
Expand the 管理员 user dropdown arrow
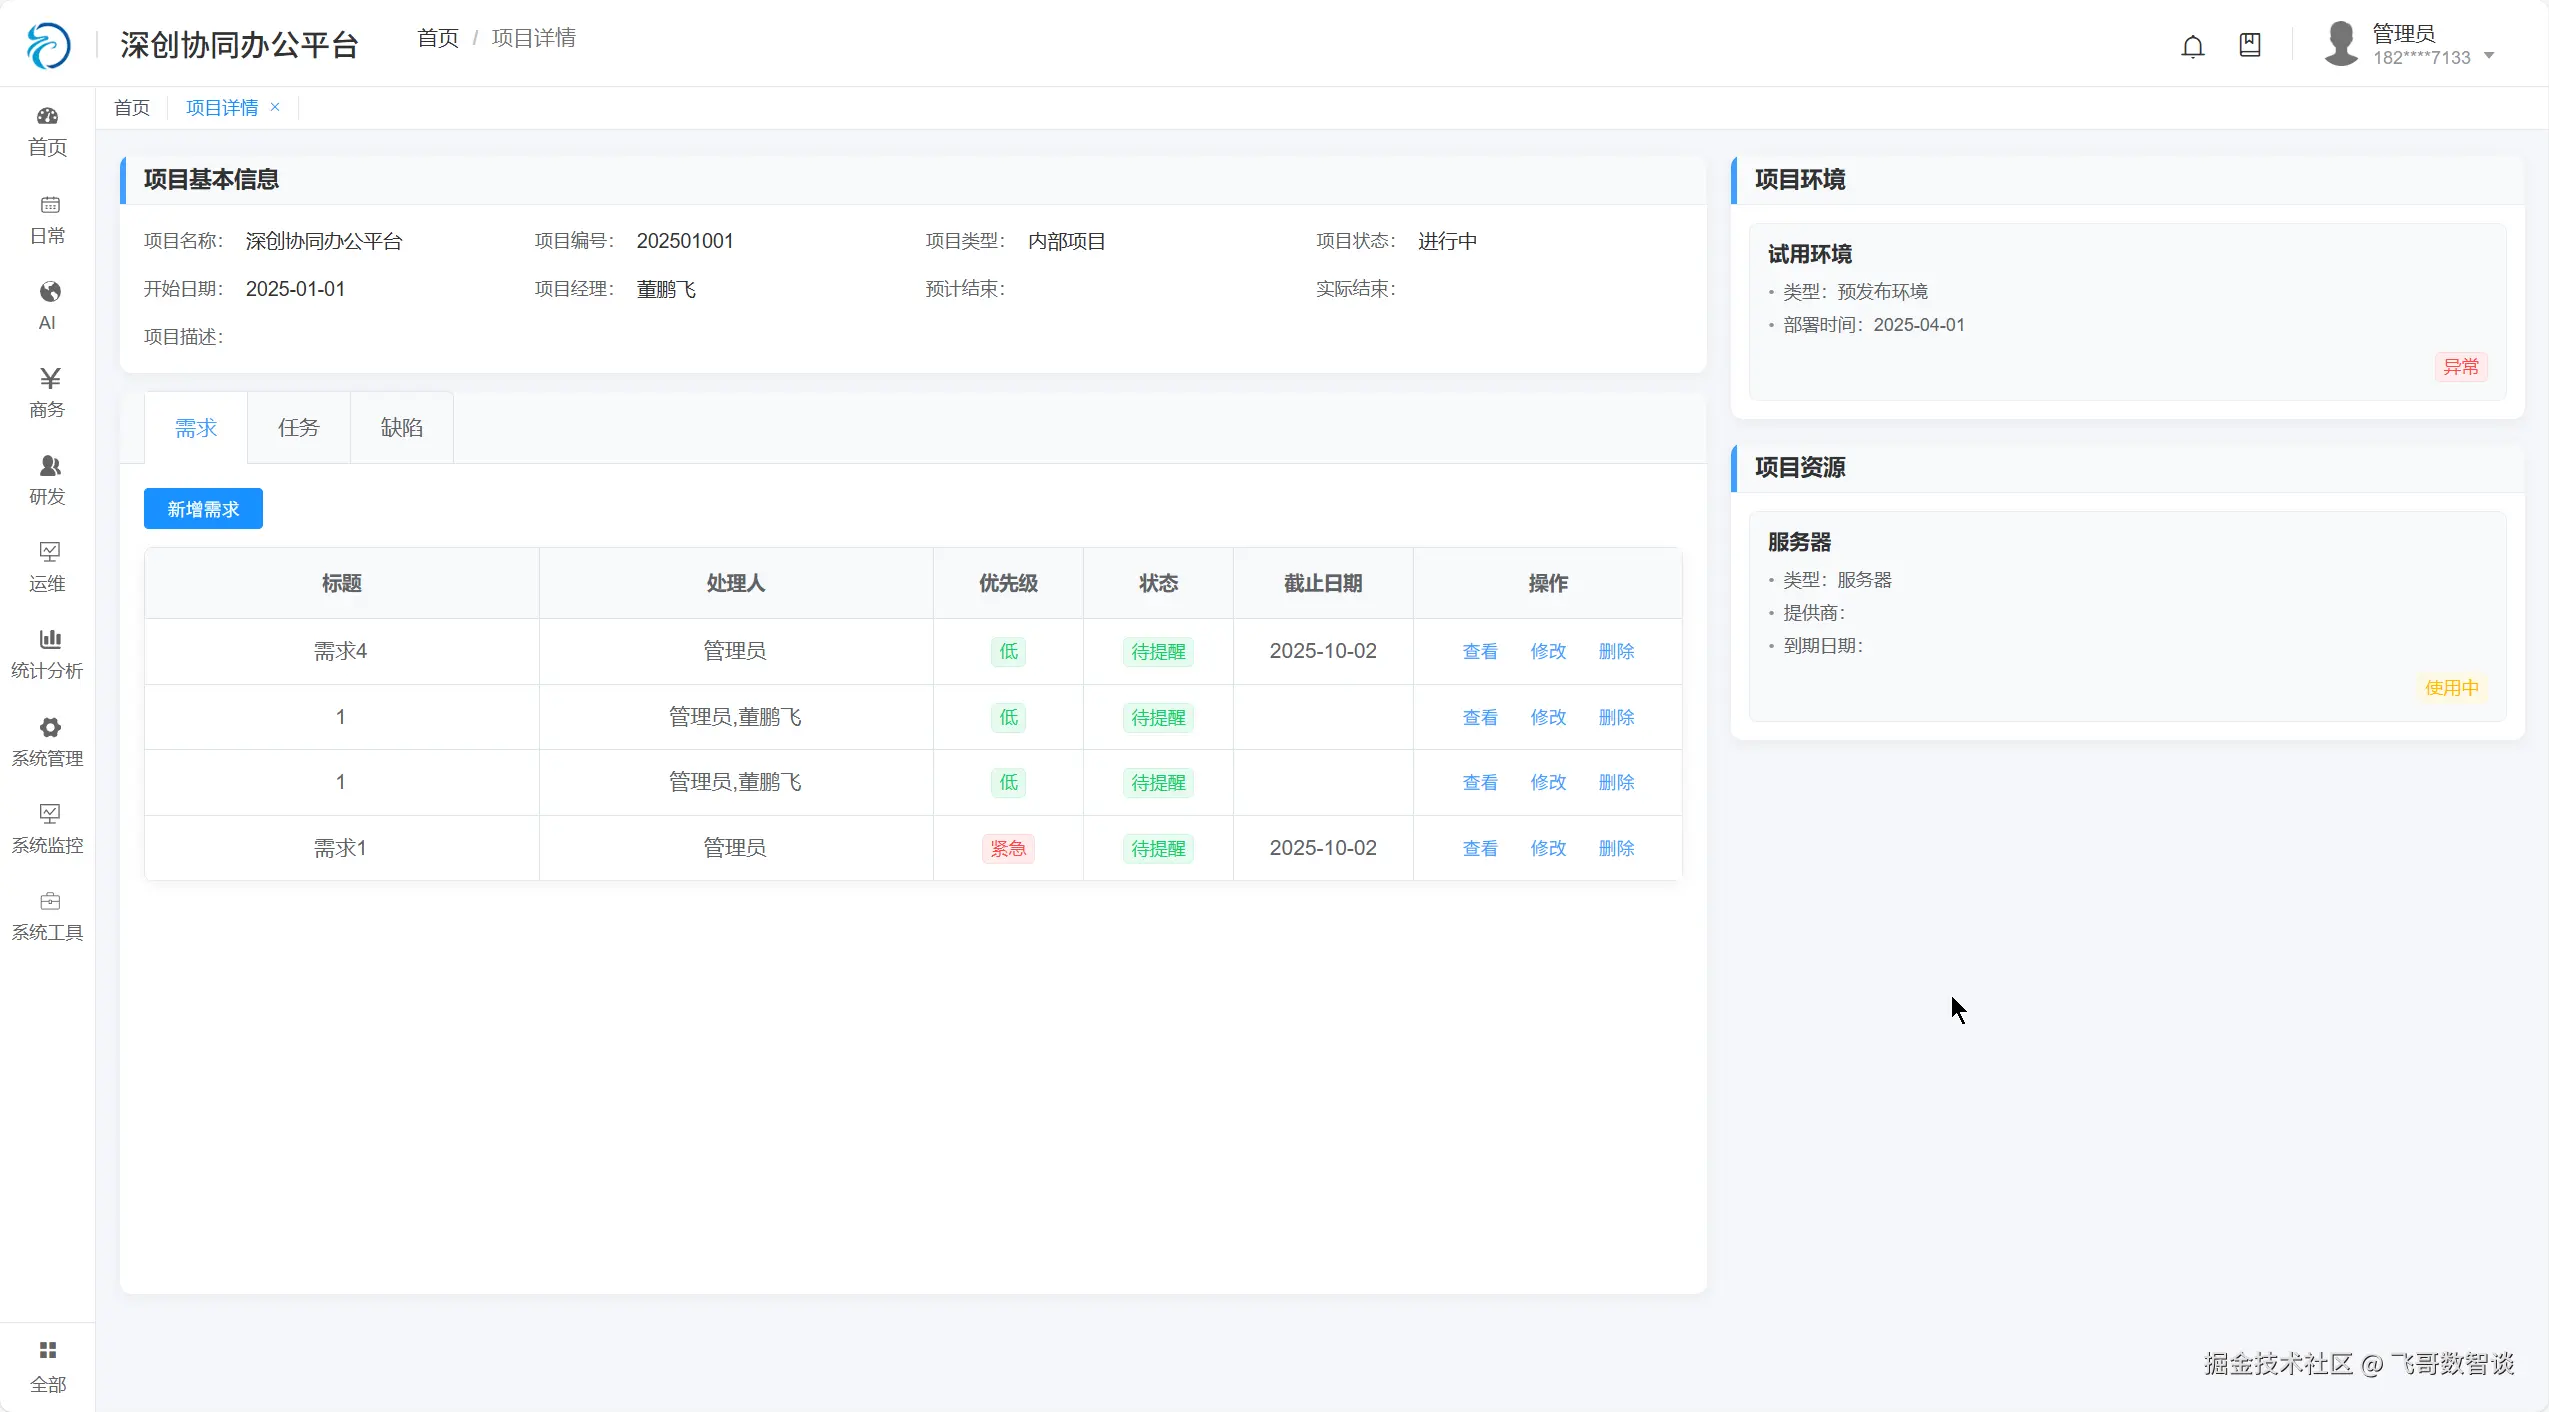(2489, 57)
